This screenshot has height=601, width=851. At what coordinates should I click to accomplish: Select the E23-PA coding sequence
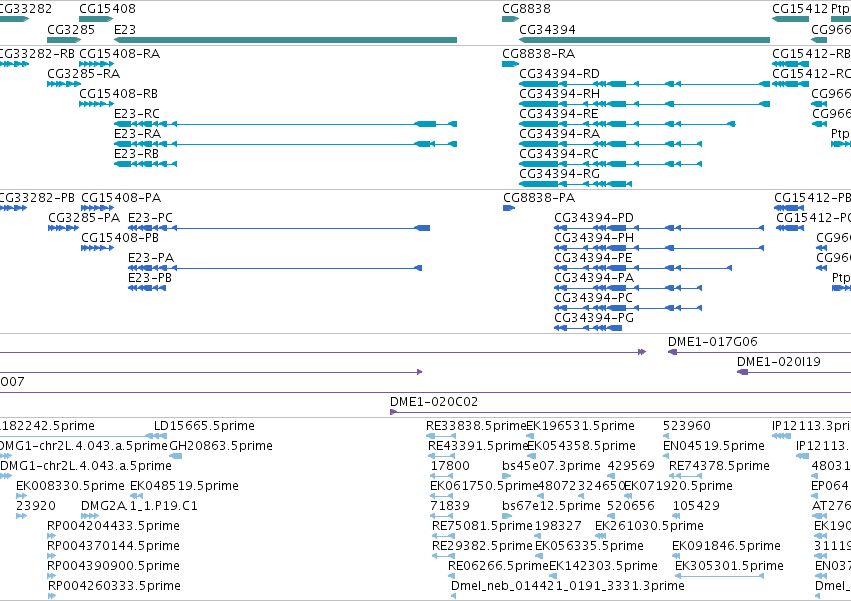(x=275, y=268)
